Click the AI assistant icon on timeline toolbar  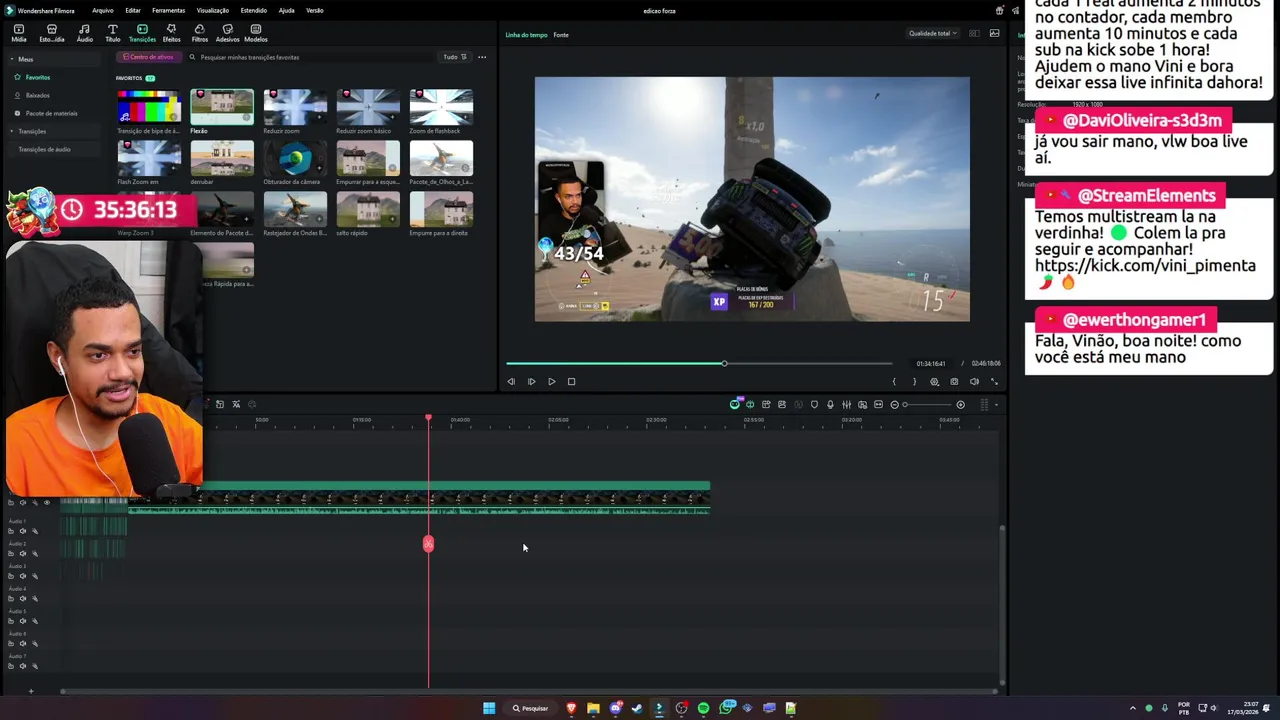point(735,404)
